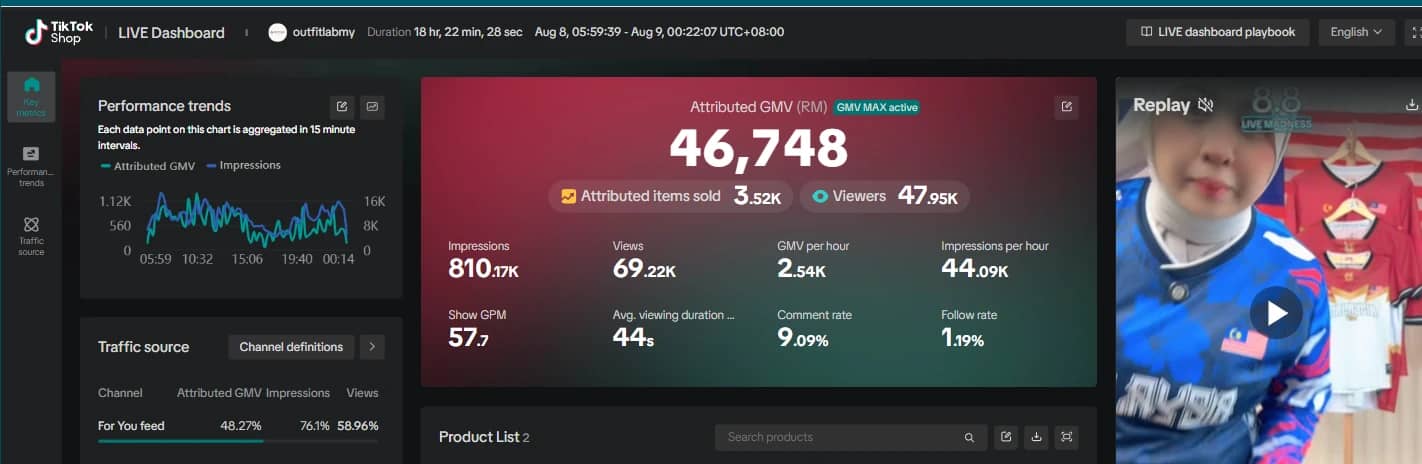
Task: Toggle the Attributed GMV chart legend
Action: [146, 166]
